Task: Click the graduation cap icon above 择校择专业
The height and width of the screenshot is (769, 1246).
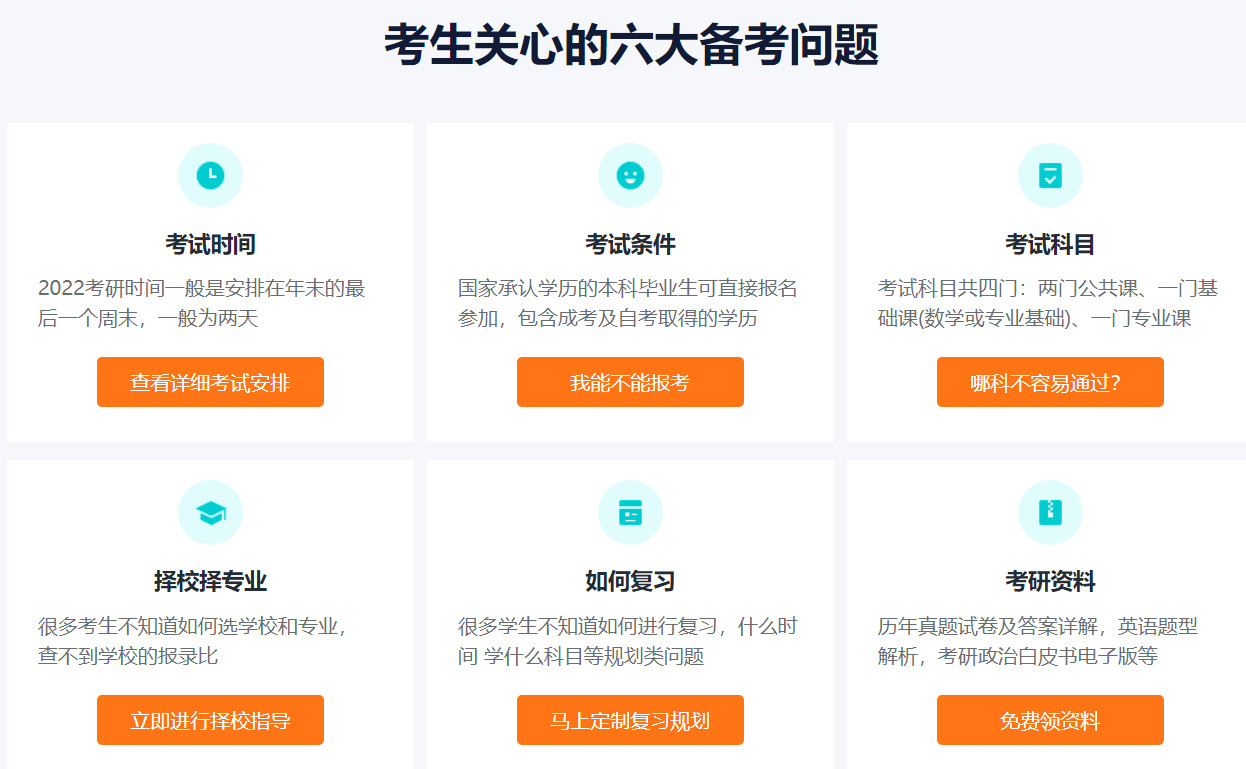Action: pyautogui.click(x=210, y=511)
